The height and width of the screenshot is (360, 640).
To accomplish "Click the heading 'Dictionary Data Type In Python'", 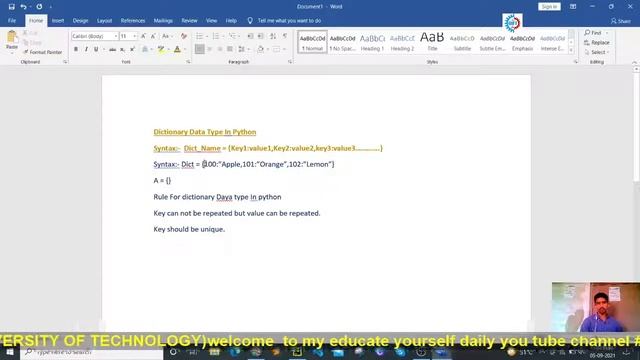I will click(205, 132).
